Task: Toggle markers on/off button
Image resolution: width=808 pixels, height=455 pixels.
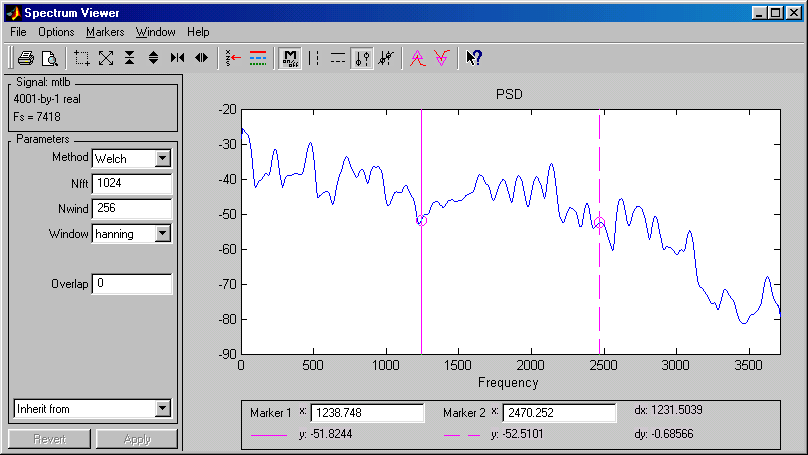Action: coord(290,58)
